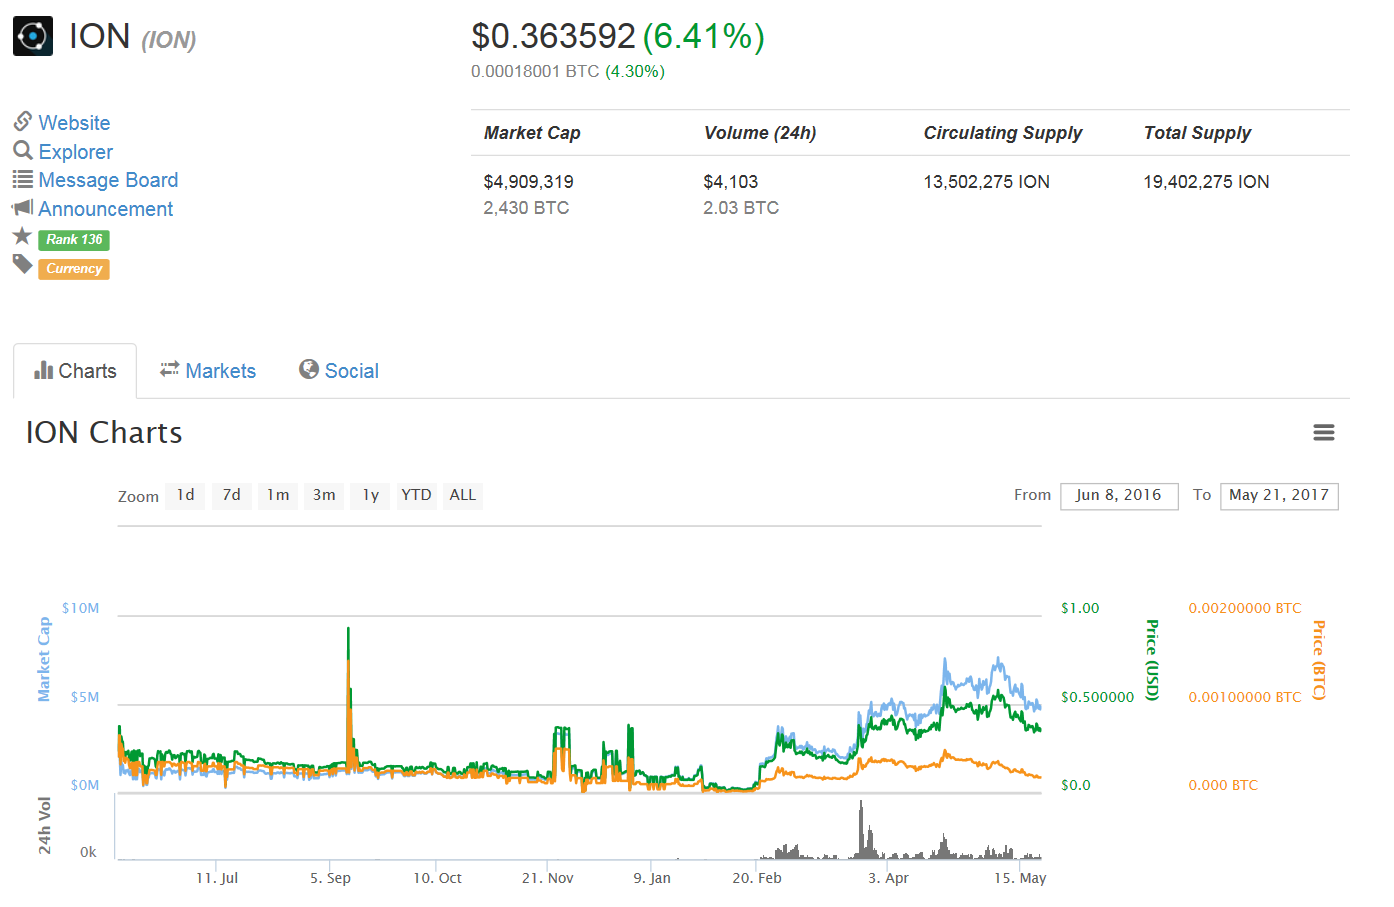Toggle the Price (USD) axis label
The image size is (1394, 907).
tap(1152, 660)
